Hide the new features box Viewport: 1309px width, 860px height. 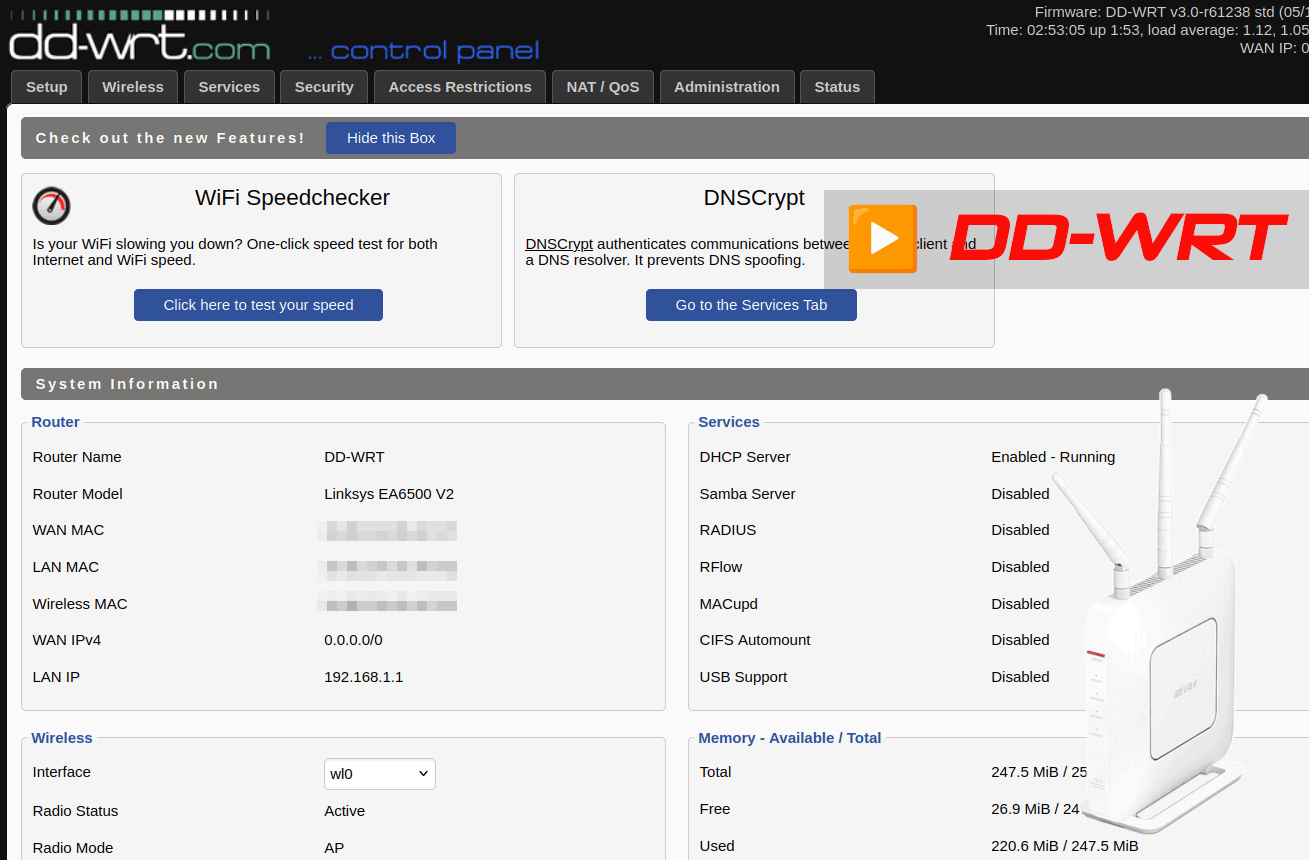390,137
